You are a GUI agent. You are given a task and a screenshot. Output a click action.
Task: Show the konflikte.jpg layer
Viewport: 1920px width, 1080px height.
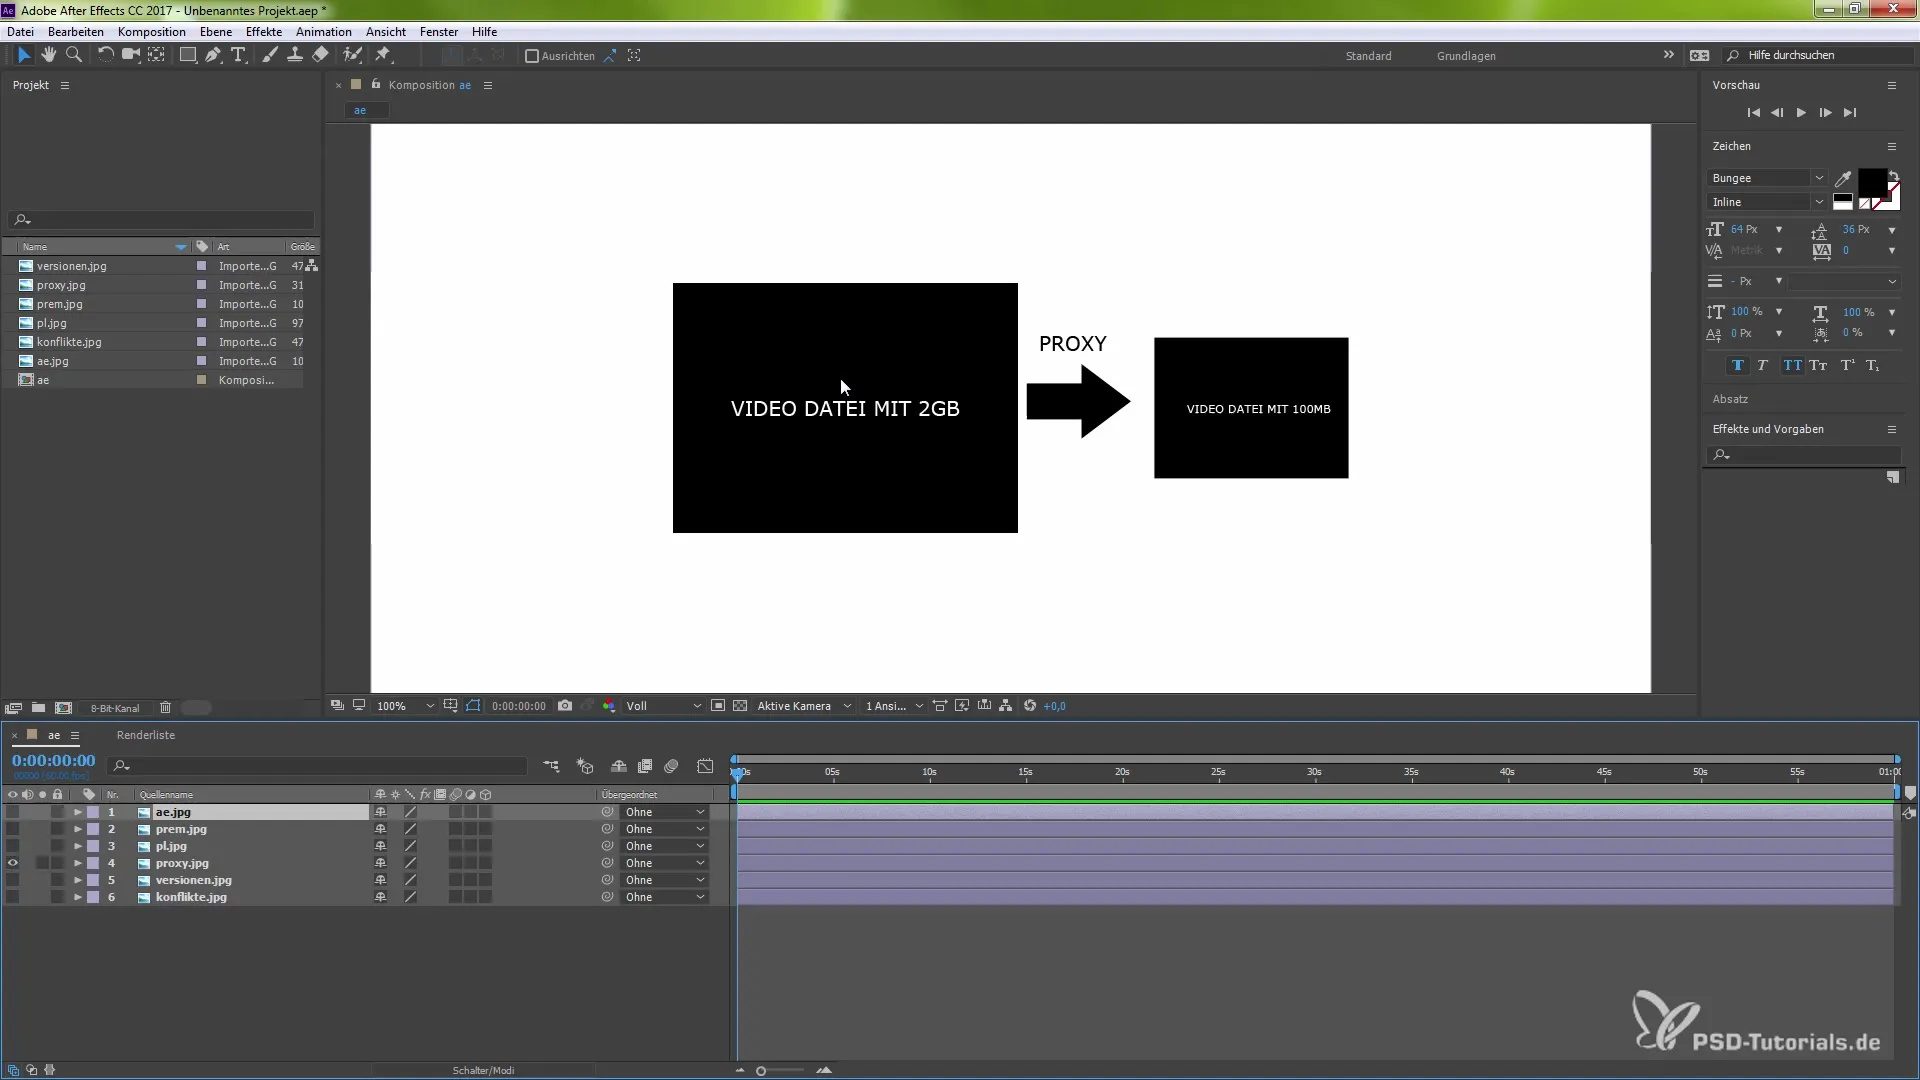pyautogui.click(x=13, y=897)
